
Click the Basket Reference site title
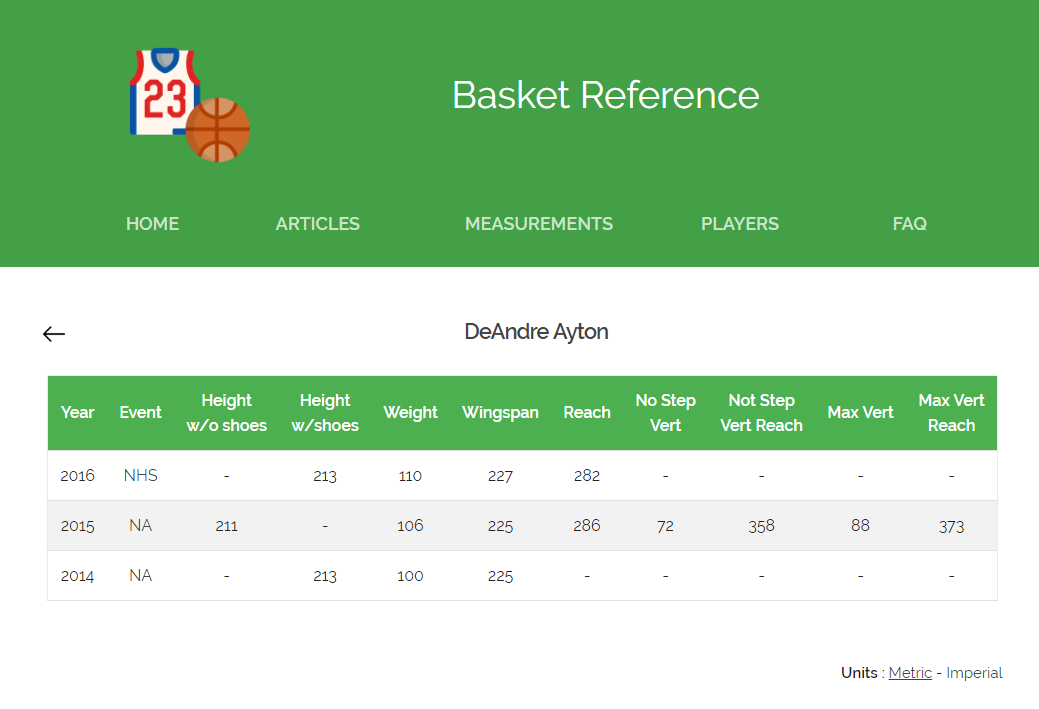[606, 96]
